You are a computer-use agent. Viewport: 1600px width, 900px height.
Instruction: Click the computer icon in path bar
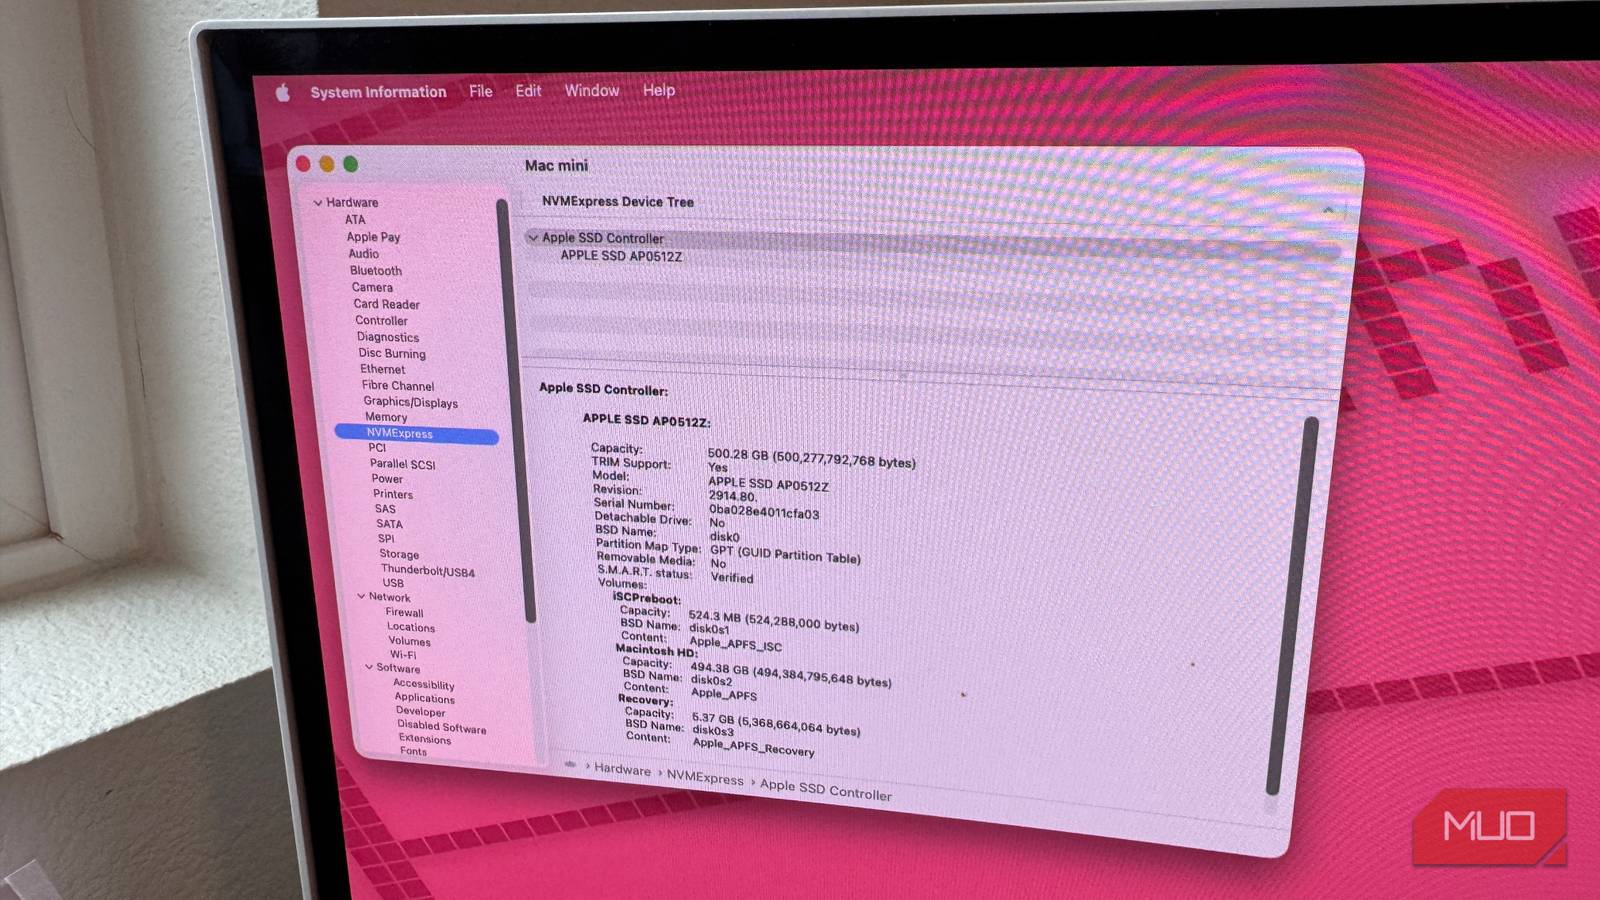click(x=570, y=764)
